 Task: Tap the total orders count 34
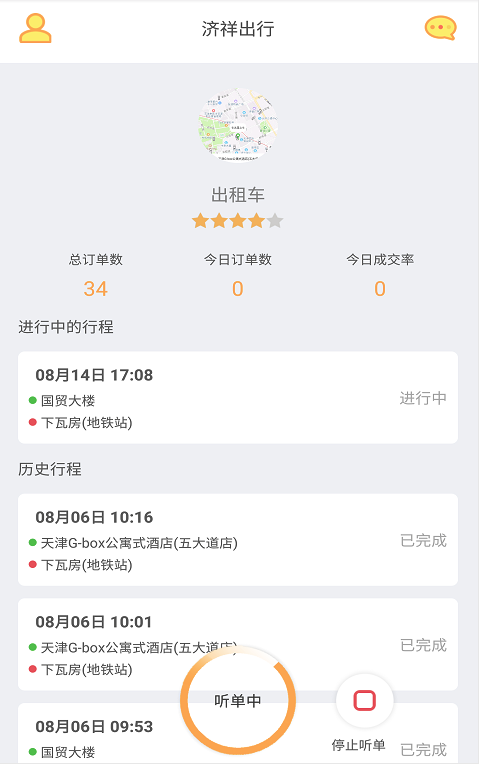pos(95,289)
